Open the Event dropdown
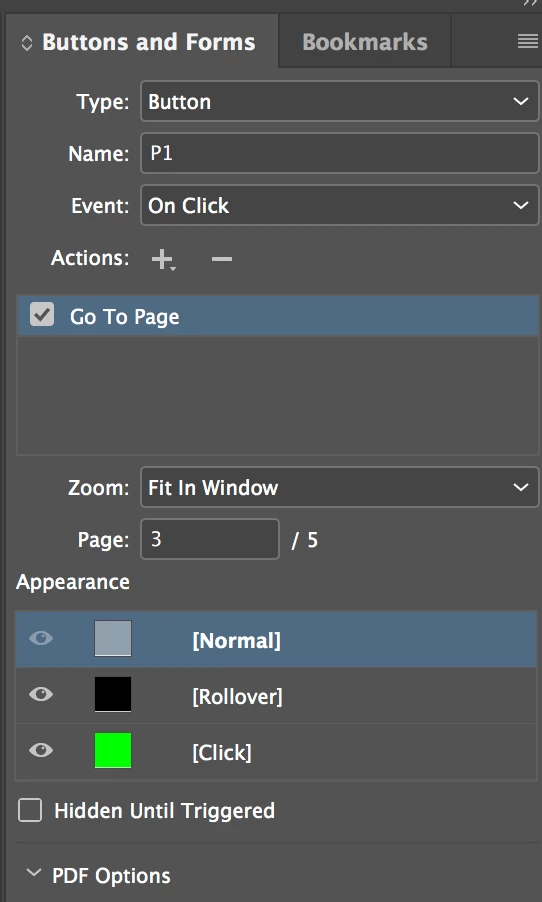The height and width of the screenshot is (902, 542). click(339, 205)
